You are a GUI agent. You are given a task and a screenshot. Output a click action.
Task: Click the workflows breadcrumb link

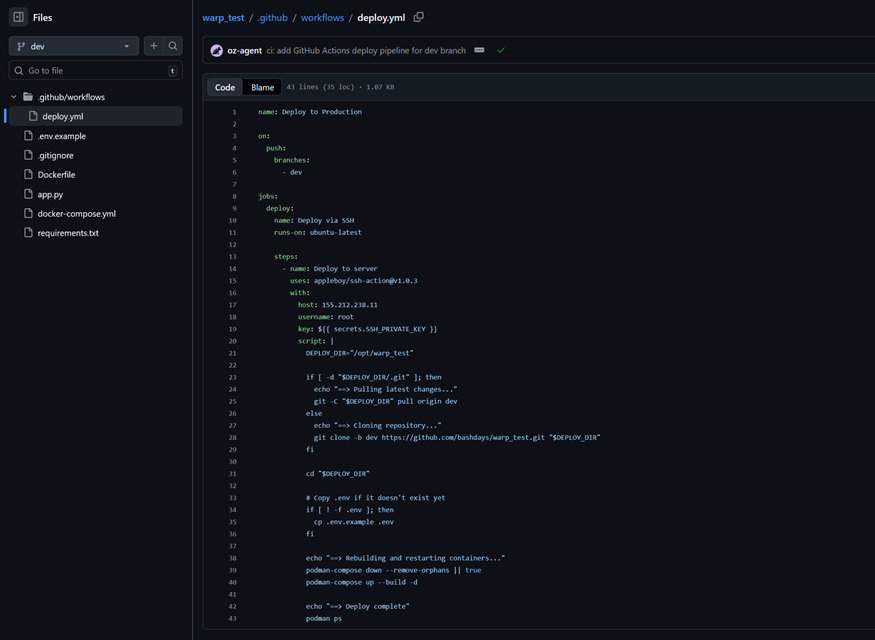click(x=322, y=17)
